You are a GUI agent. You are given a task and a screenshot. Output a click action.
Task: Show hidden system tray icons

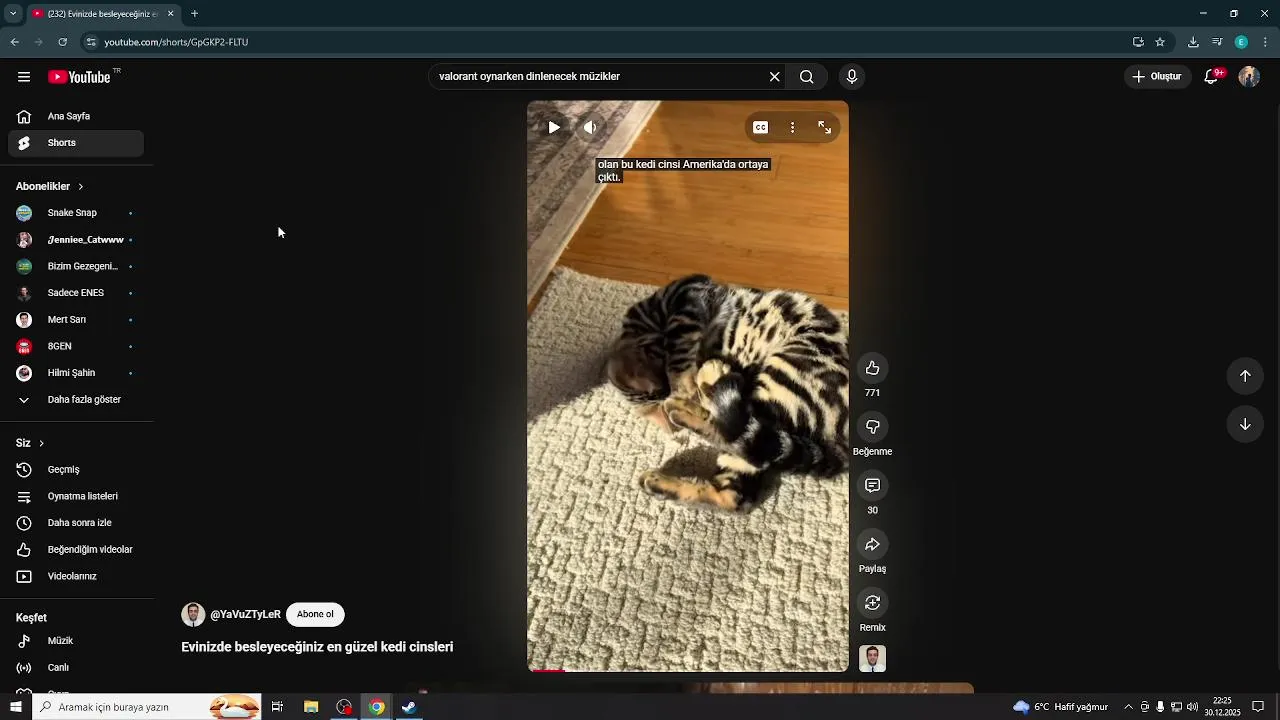click(x=1128, y=707)
